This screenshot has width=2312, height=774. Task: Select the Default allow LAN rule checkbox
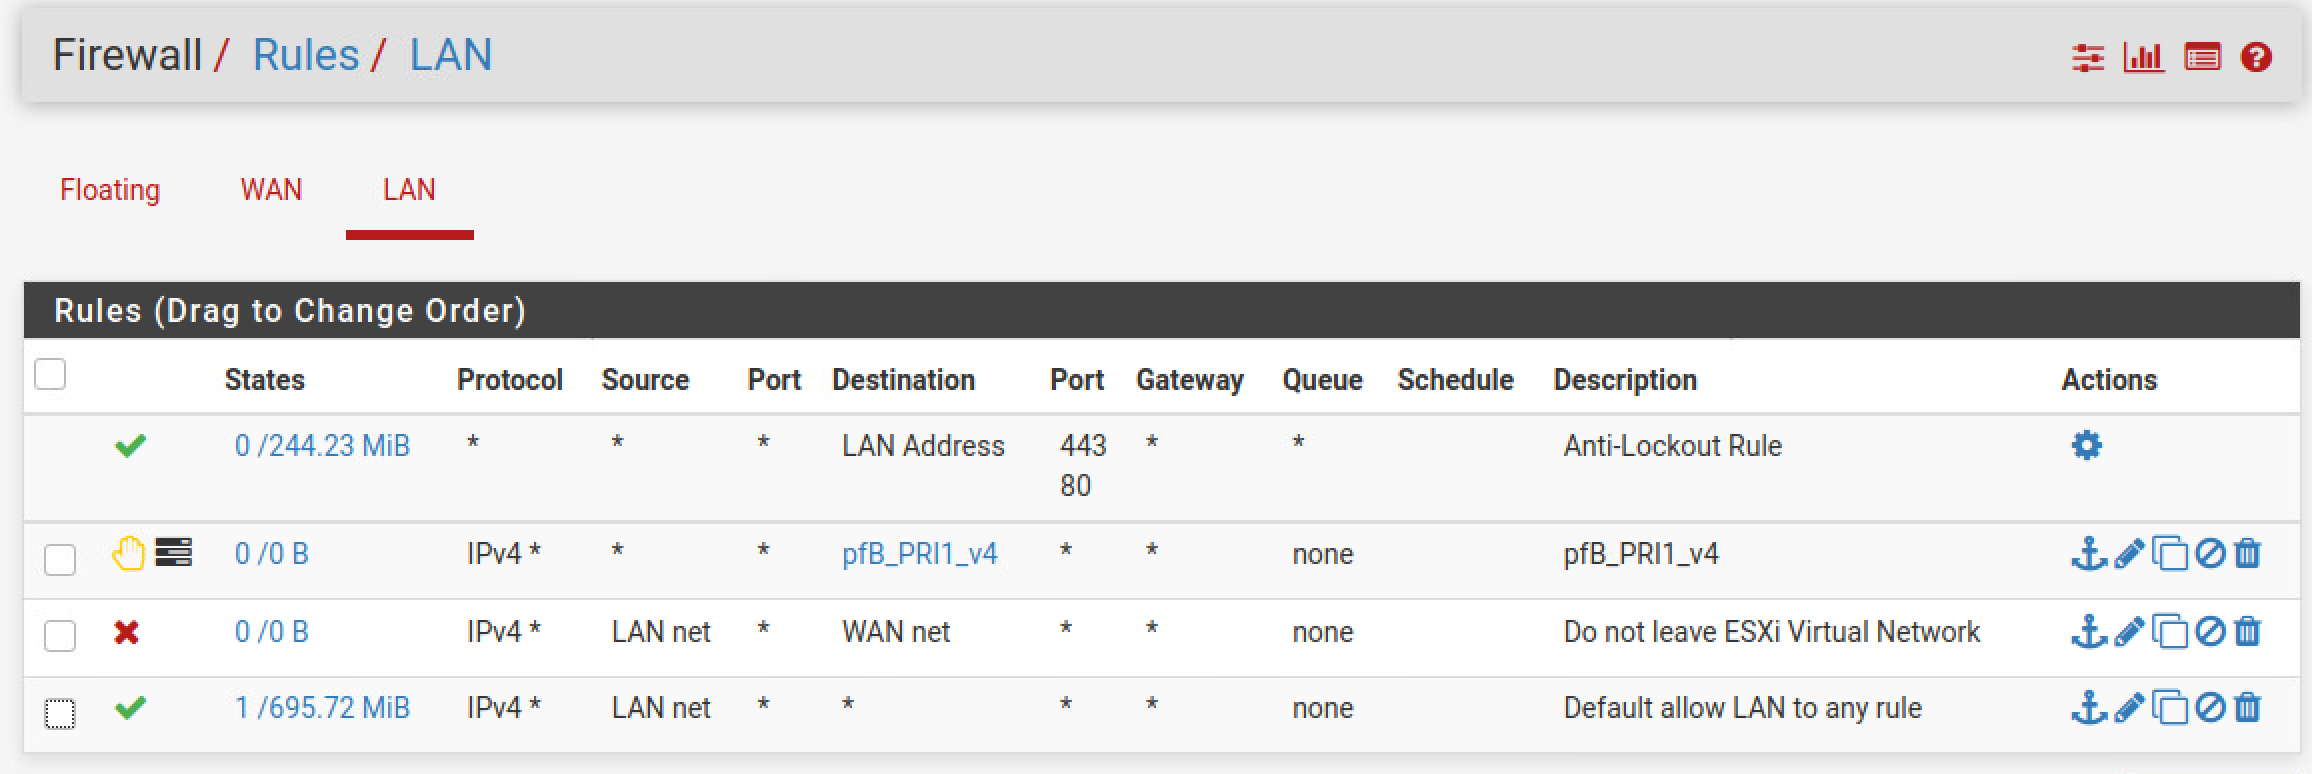60,714
